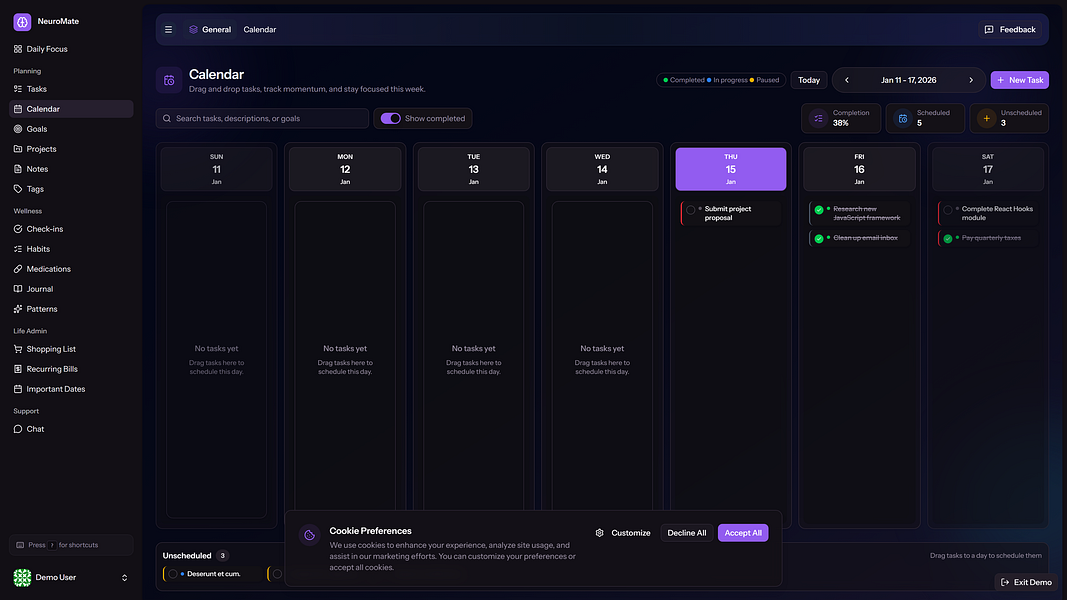Click the calendar clock icon beside title
Image resolution: width=1067 pixels, height=600 pixels.
[x=169, y=80]
